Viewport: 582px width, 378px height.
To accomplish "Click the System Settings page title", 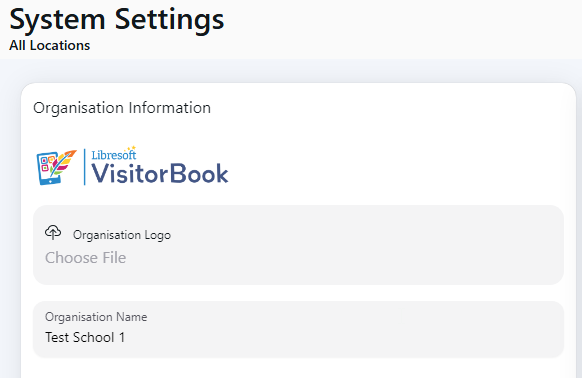I will pyautogui.click(x=117, y=19).
